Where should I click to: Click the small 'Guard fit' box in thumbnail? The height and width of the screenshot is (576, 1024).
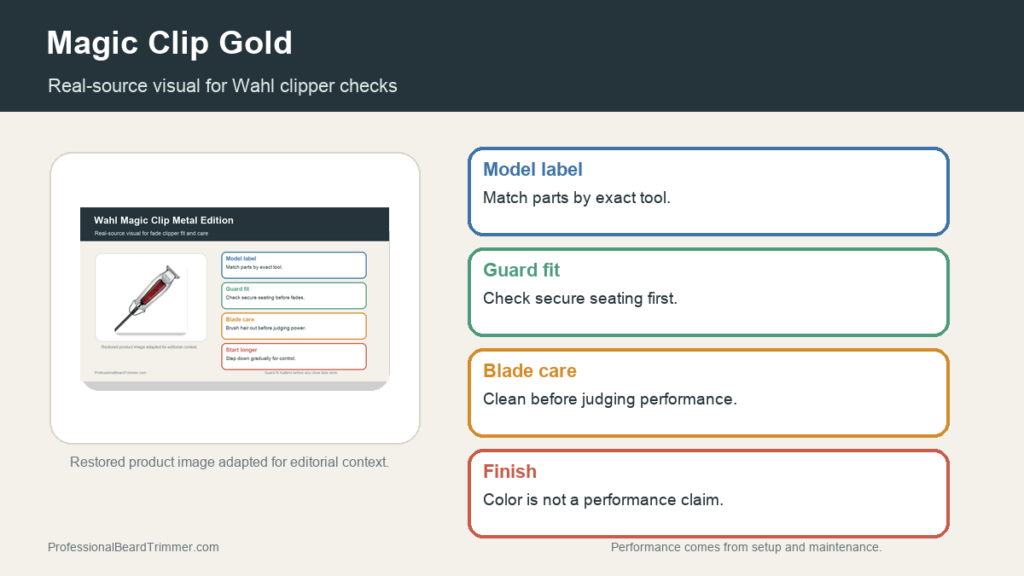294,295
